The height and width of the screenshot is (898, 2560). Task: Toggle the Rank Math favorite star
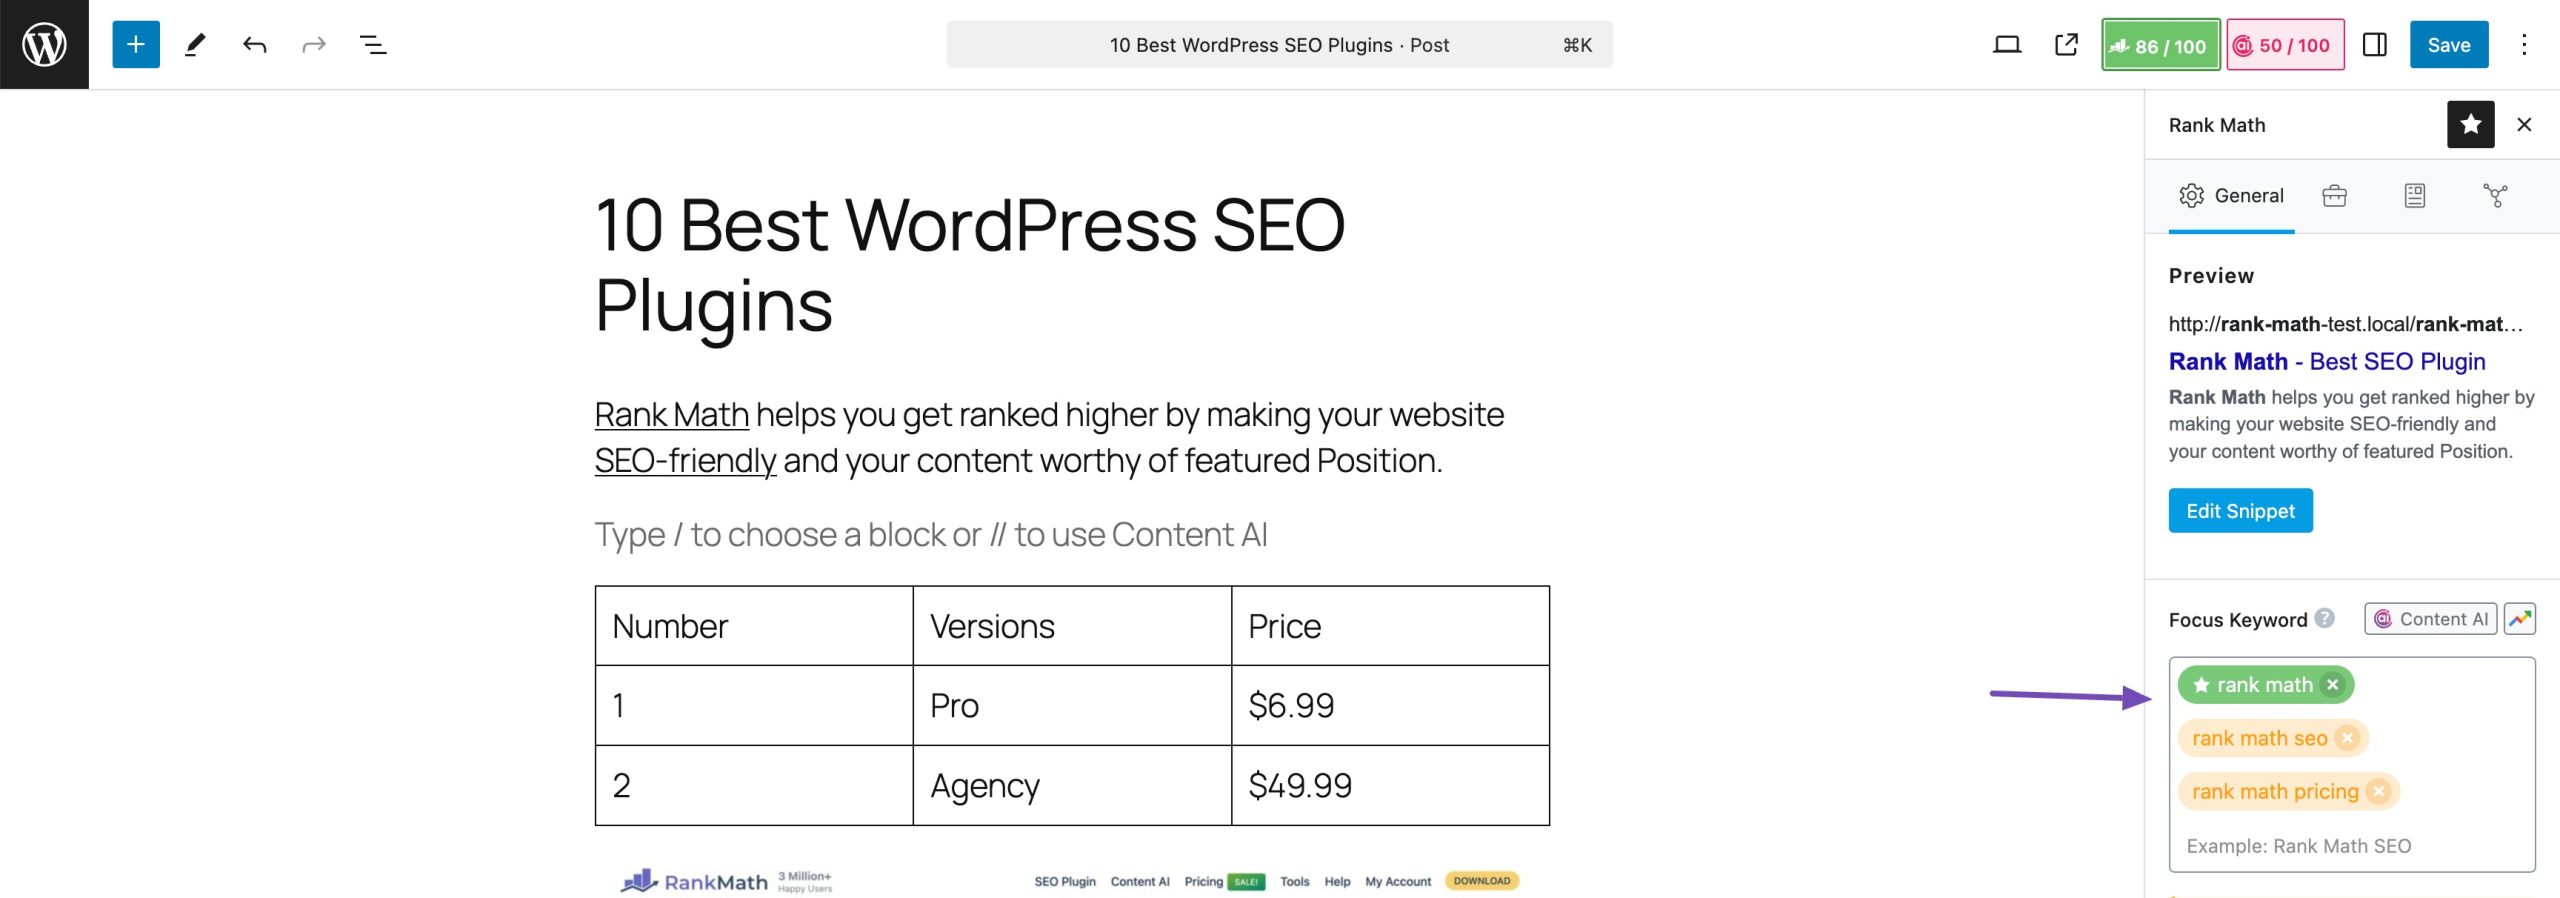click(2470, 124)
